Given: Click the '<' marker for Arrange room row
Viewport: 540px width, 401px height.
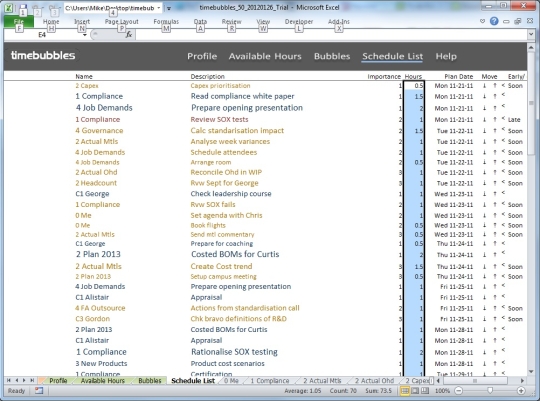Looking at the screenshot, I should pos(503,161).
